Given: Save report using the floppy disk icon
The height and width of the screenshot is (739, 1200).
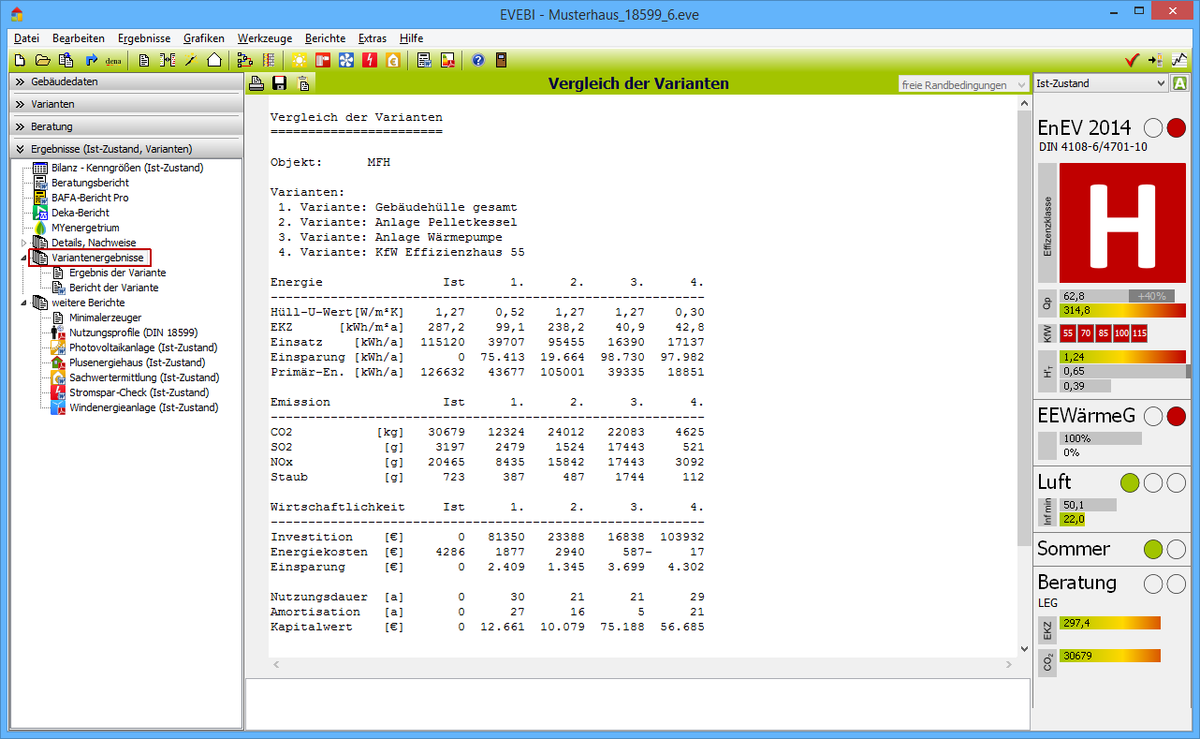Looking at the screenshot, I should tap(279, 84).
